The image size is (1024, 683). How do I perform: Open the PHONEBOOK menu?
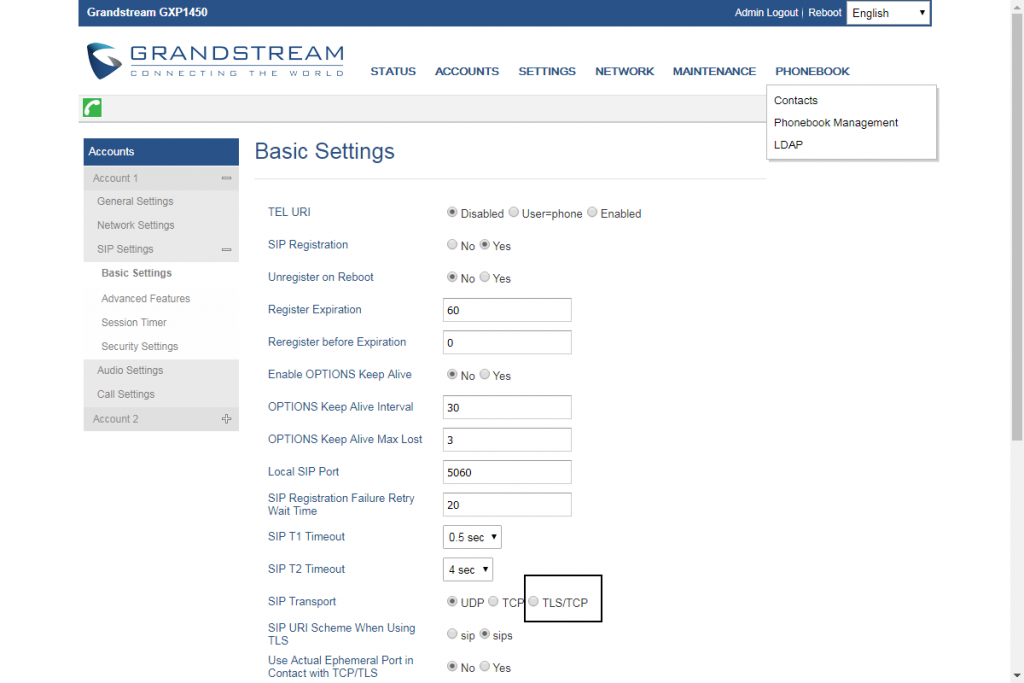point(812,71)
